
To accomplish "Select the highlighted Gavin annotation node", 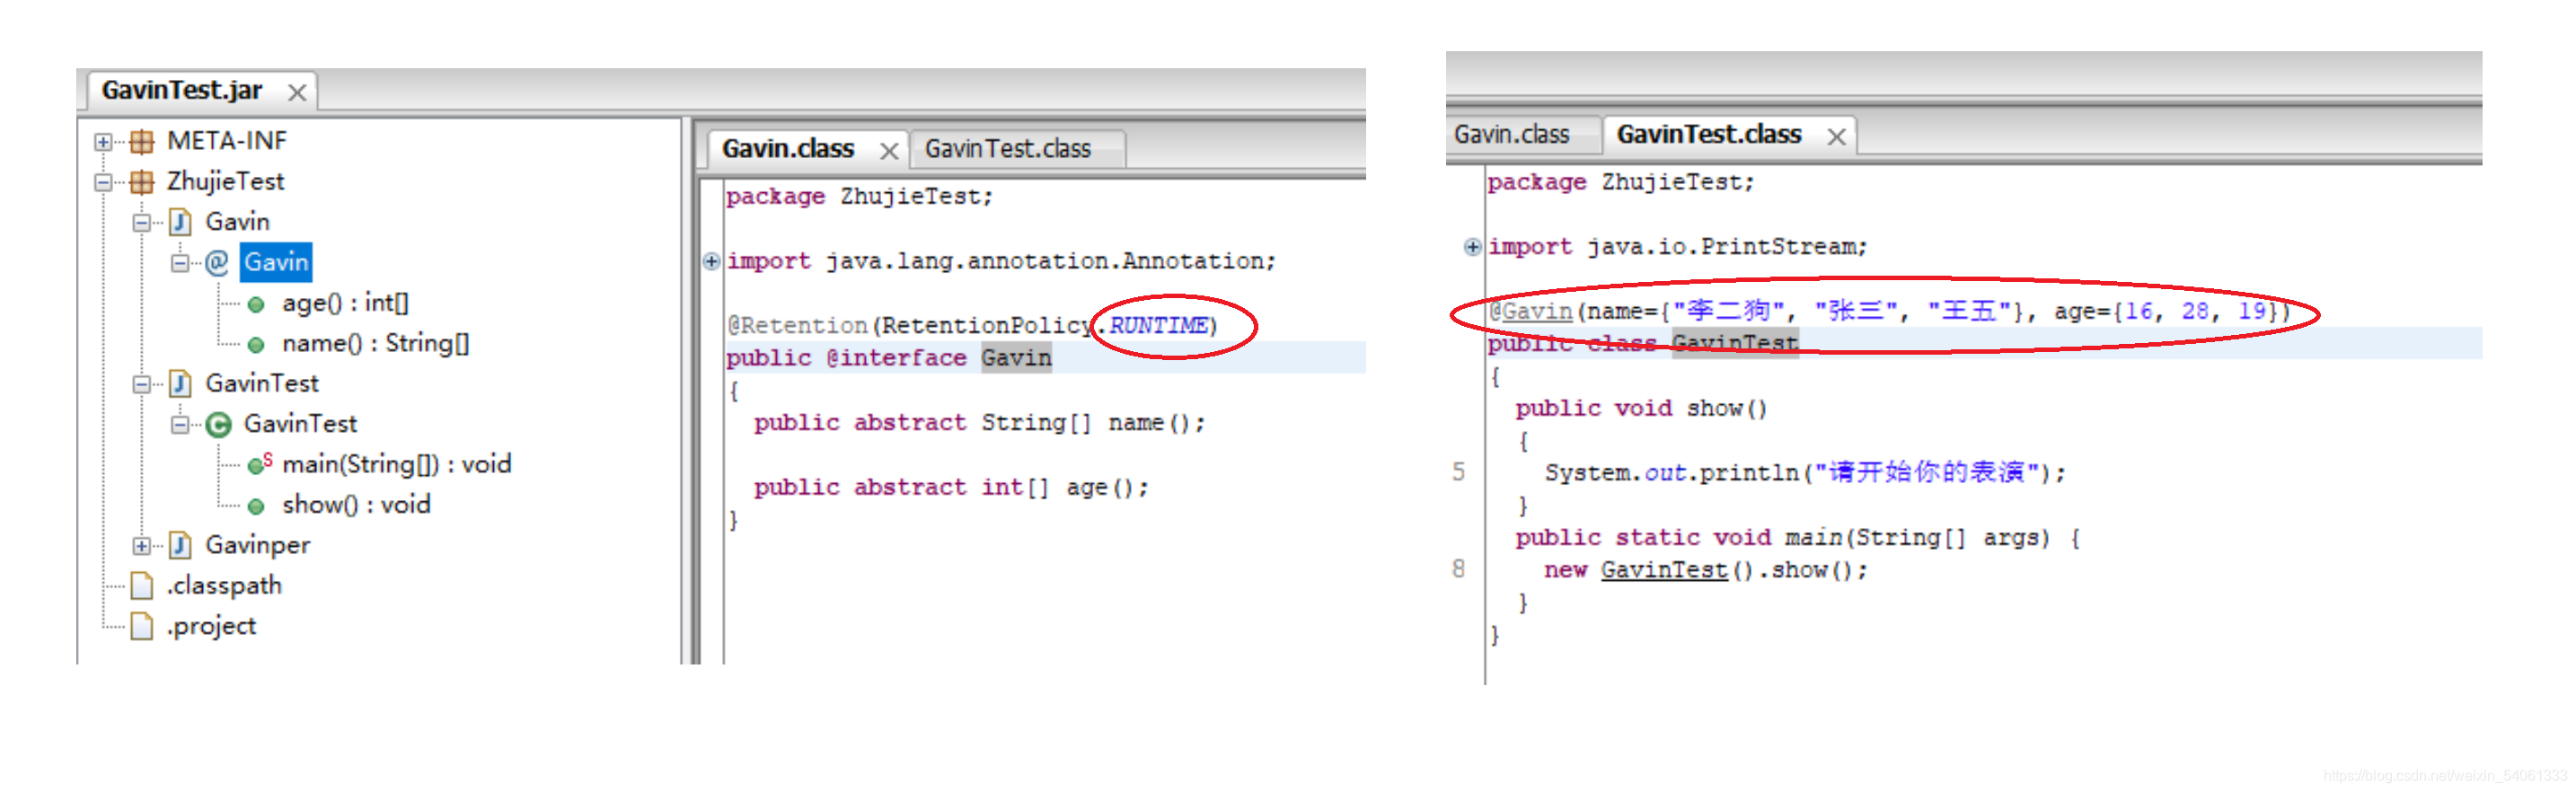I will click(x=276, y=263).
